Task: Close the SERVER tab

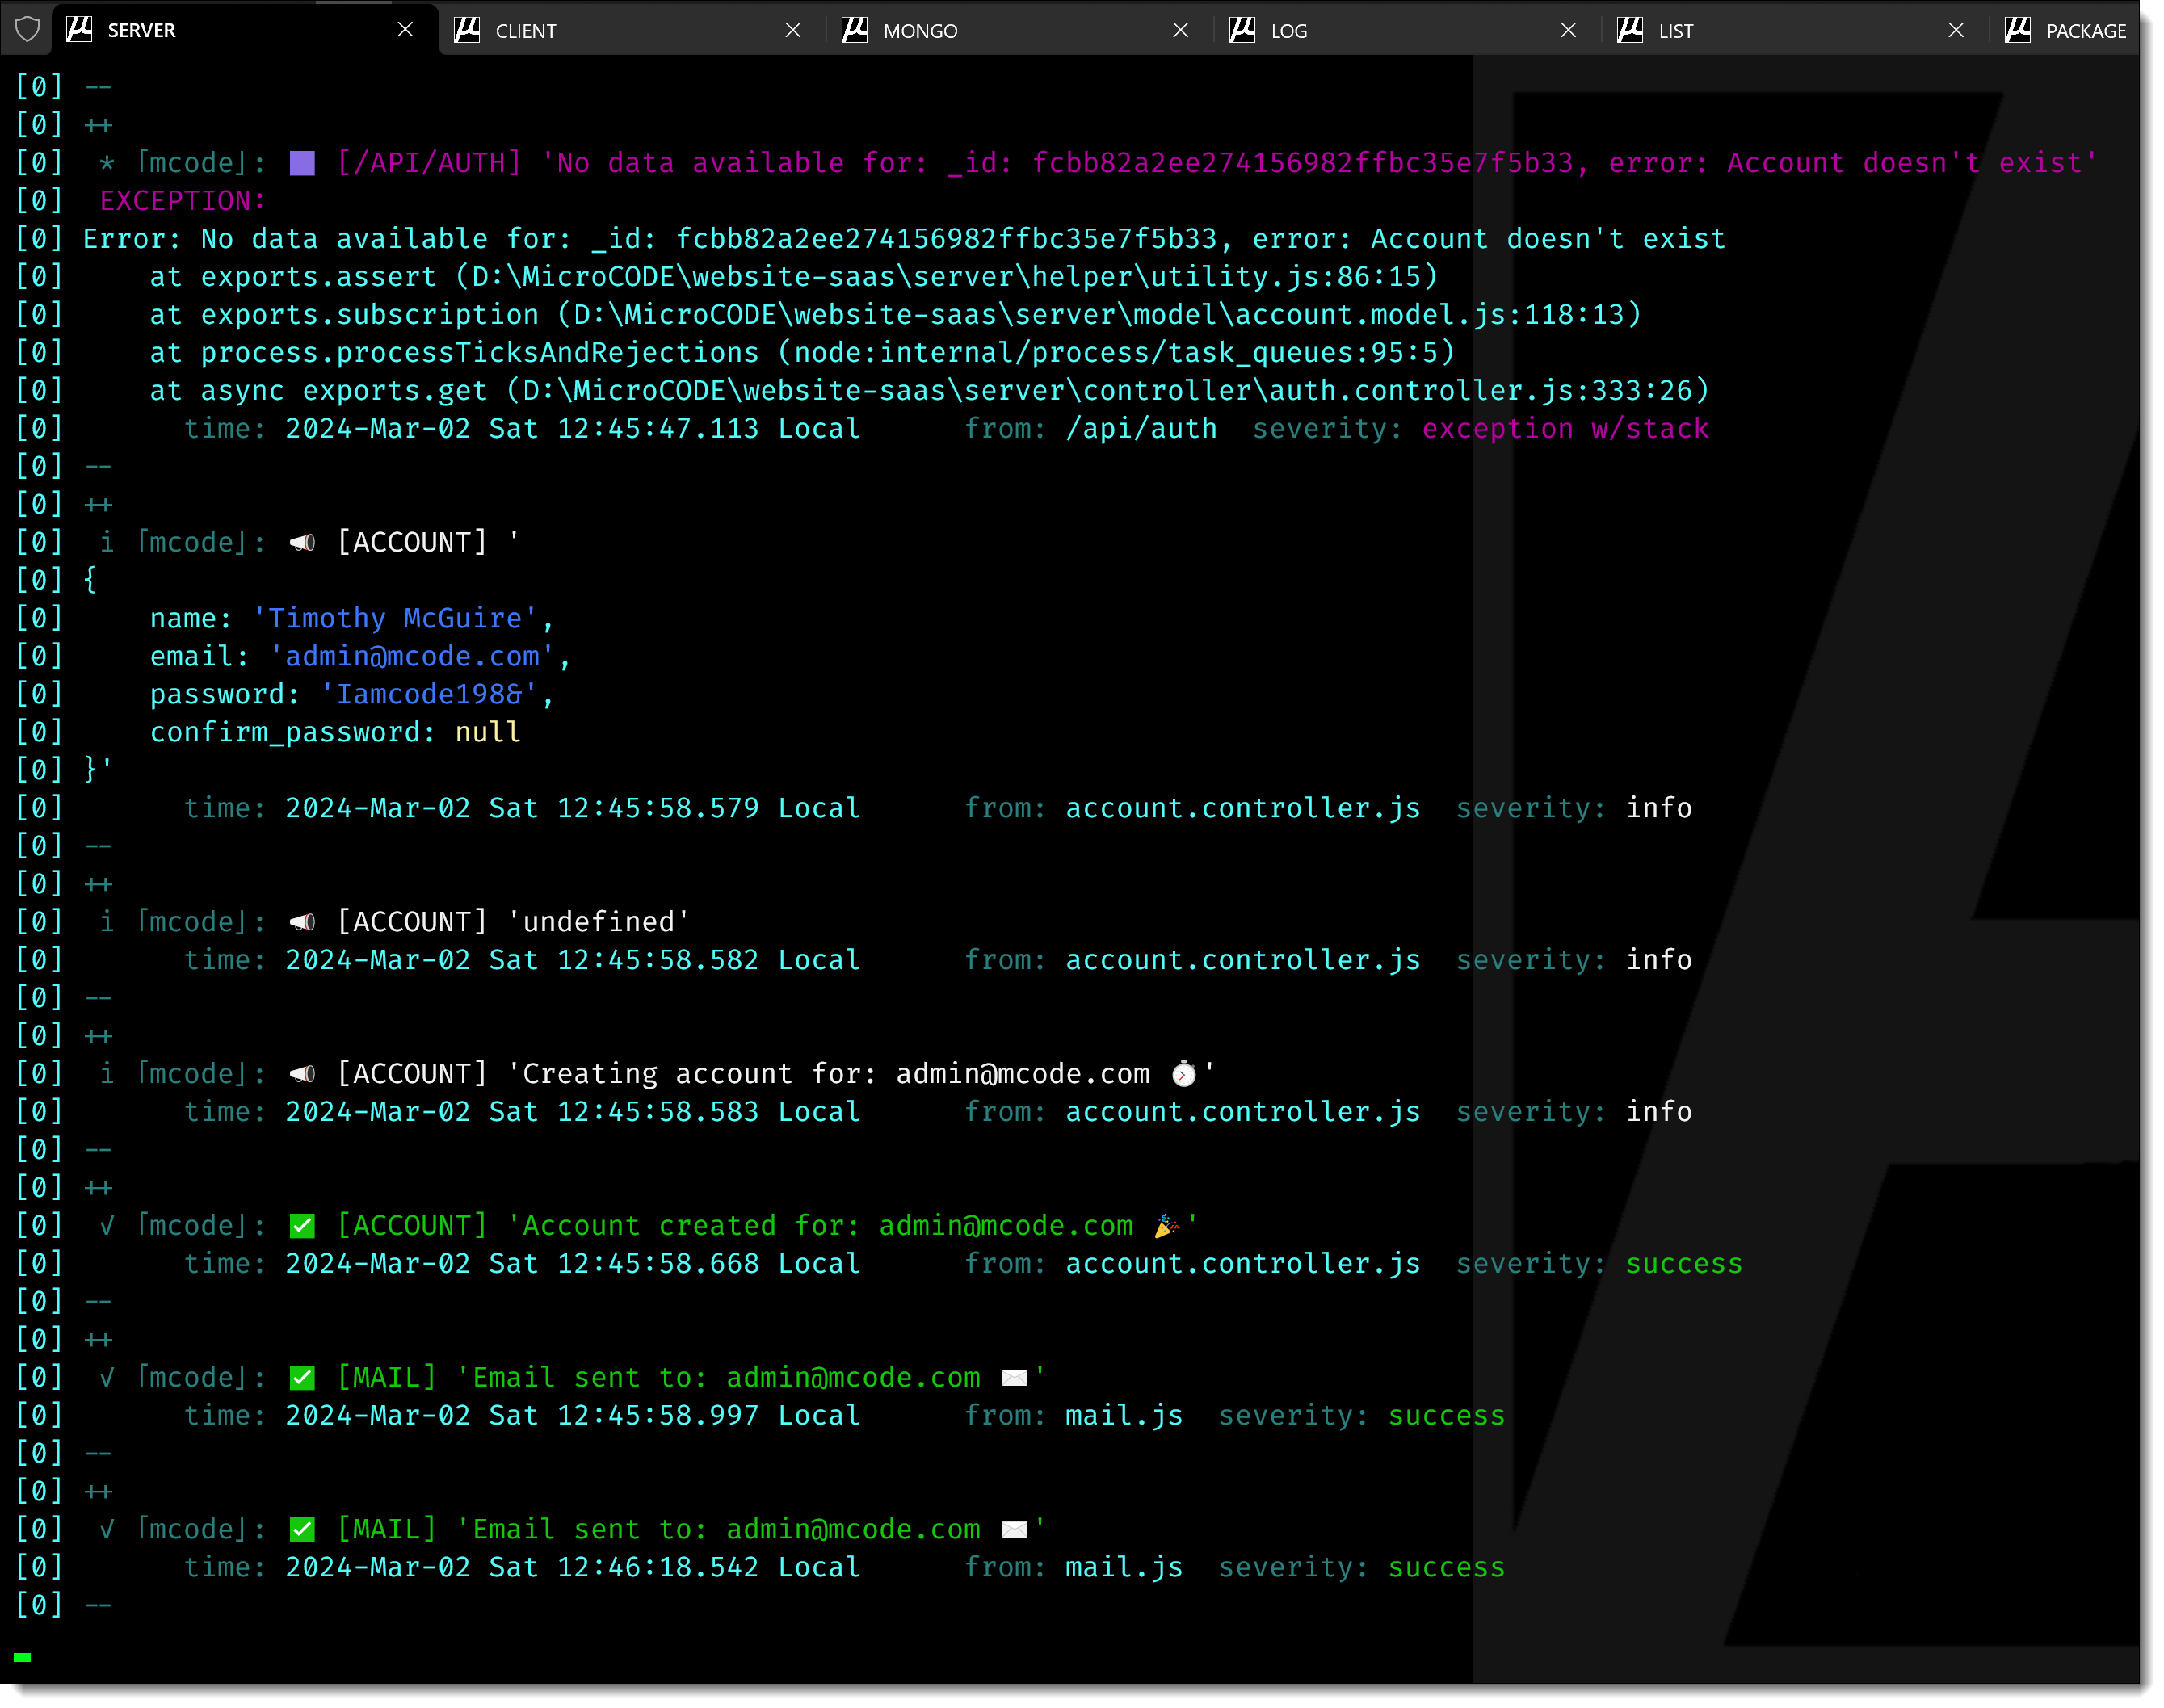Action: click(x=405, y=30)
